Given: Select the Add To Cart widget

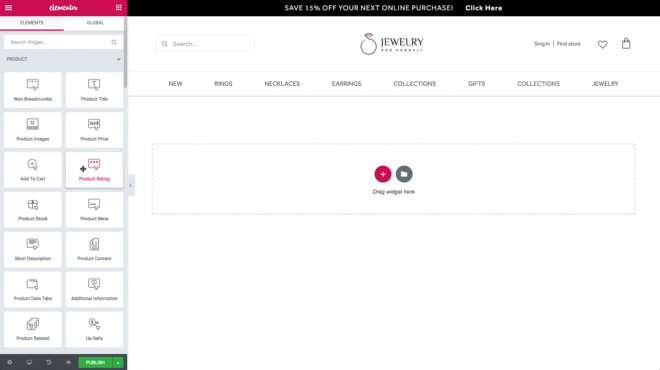Looking at the screenshot, I should coord(33,170).
